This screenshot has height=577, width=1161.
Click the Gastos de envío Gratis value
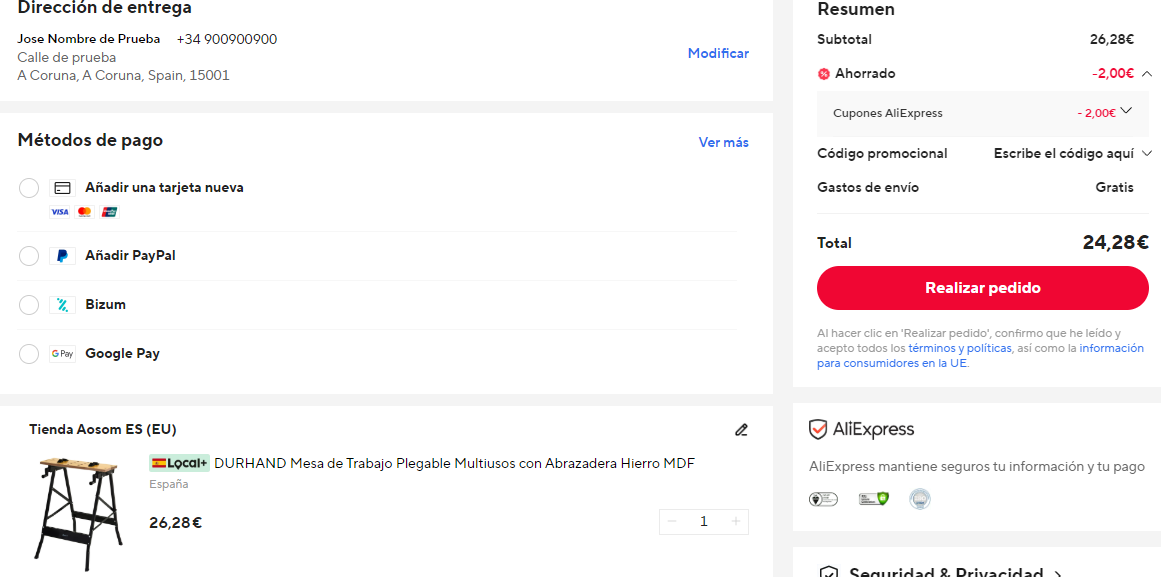[1114, 187]
